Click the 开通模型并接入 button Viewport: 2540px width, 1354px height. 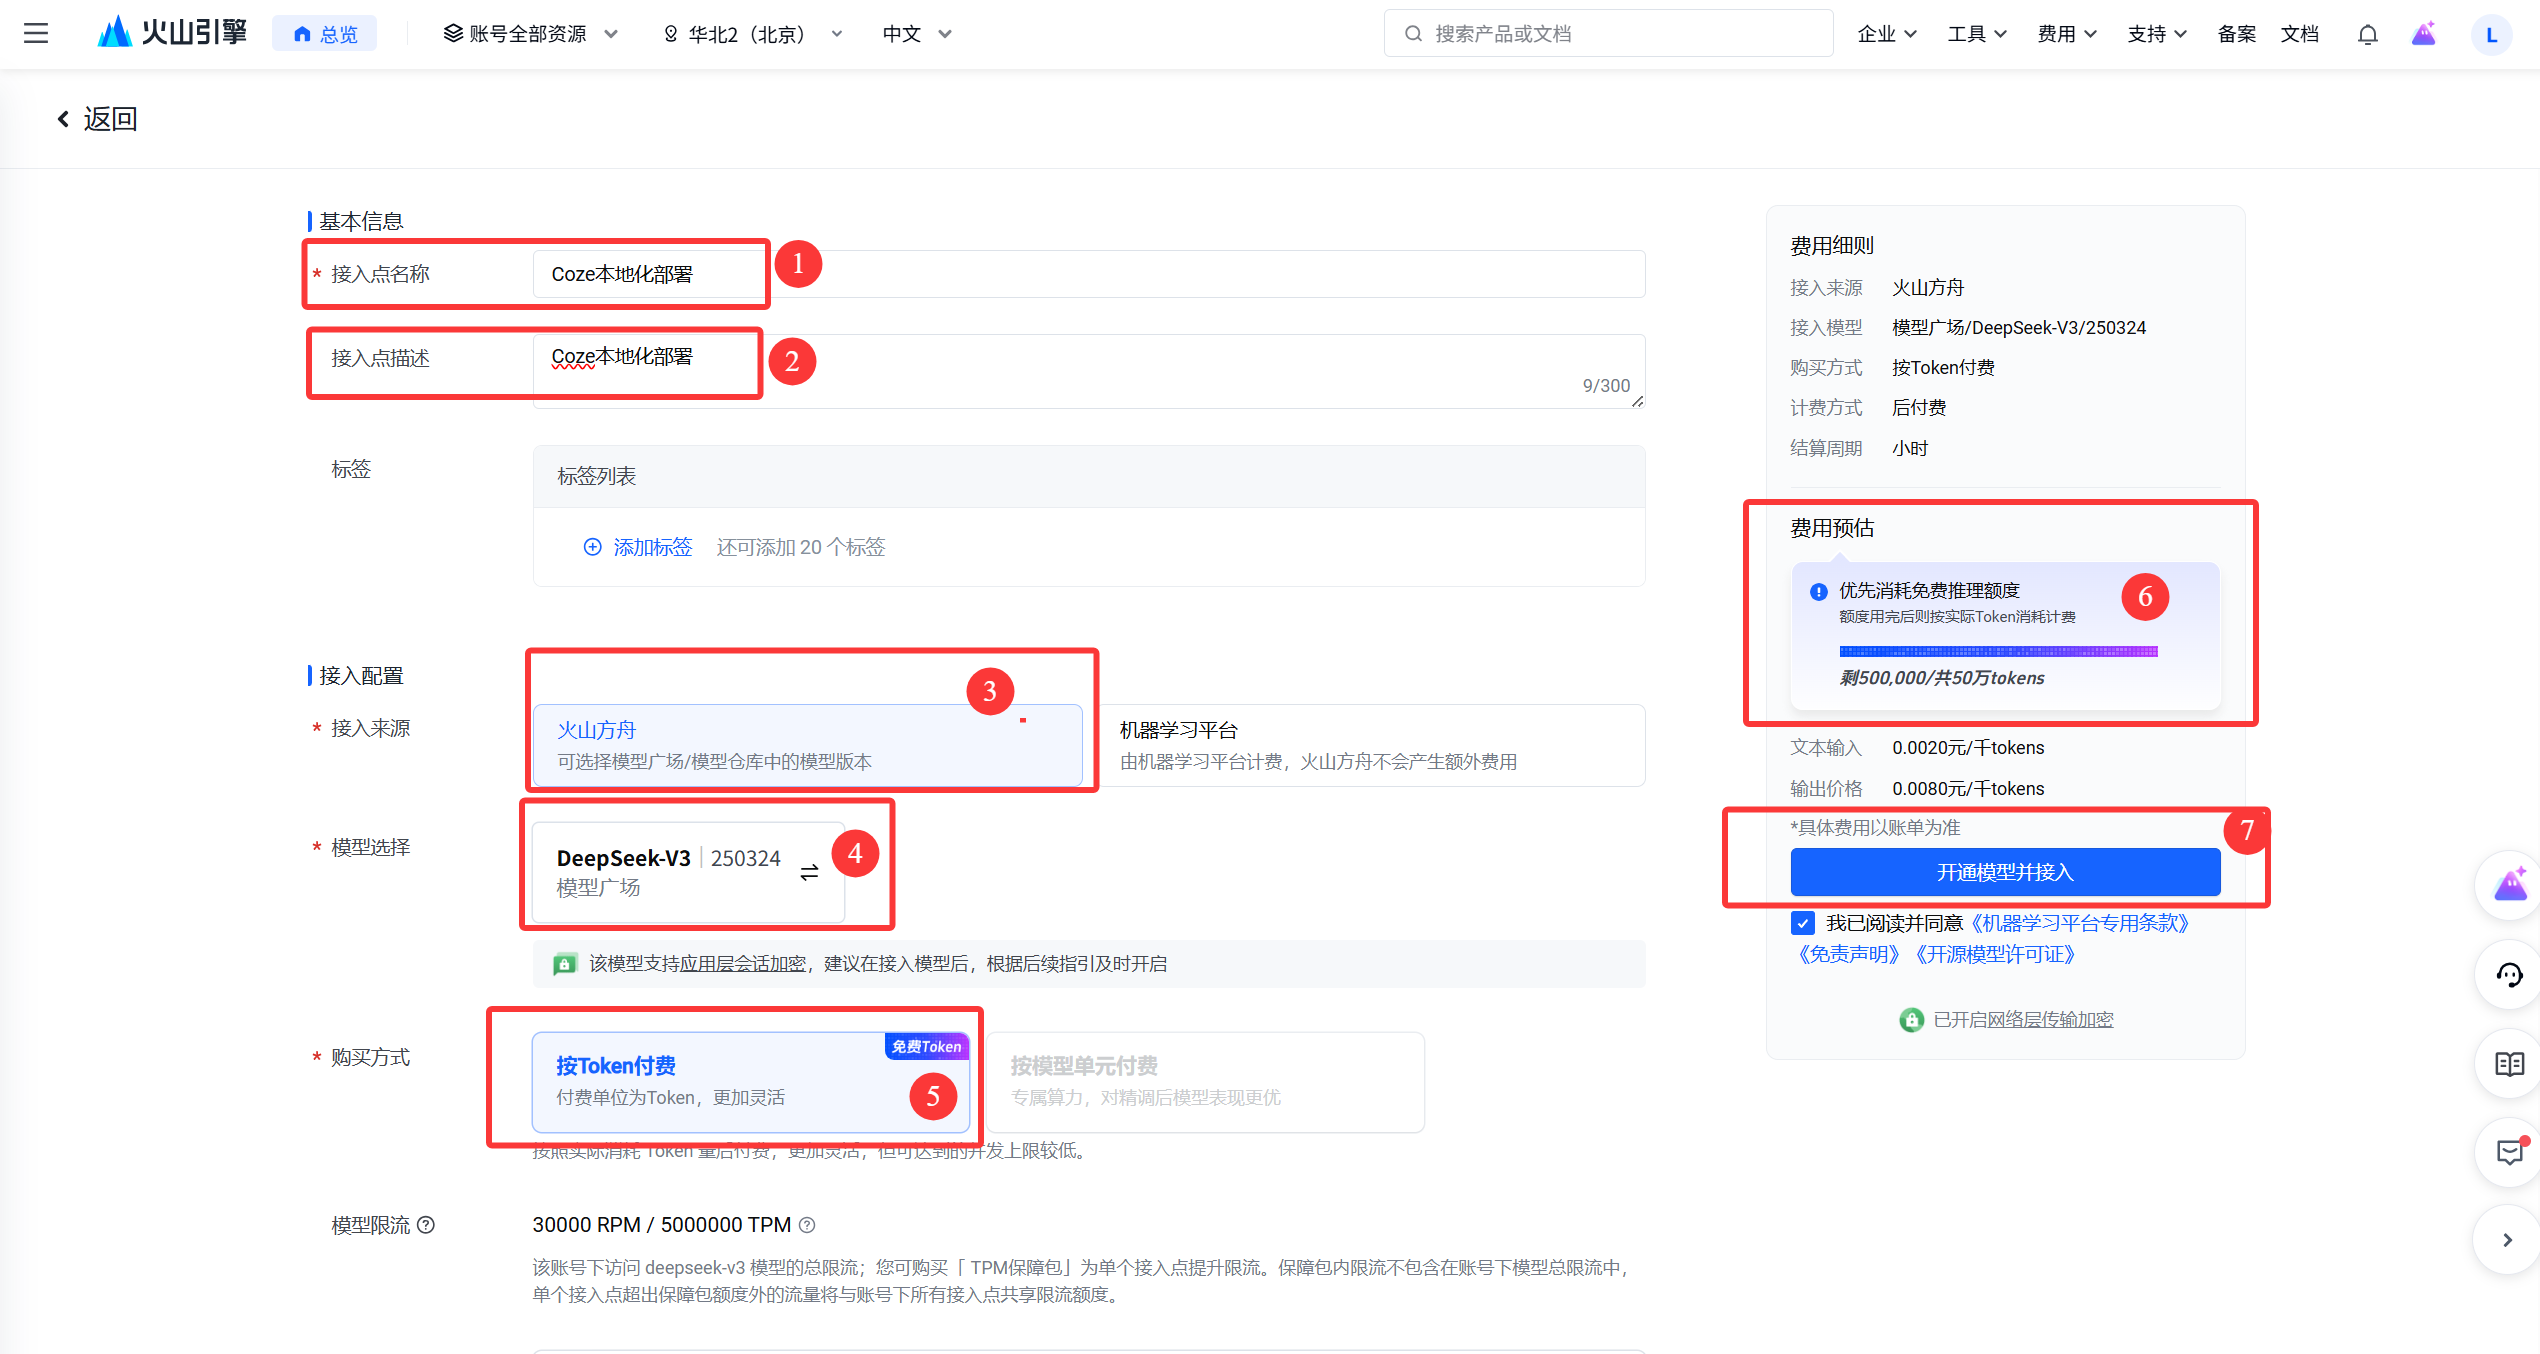pos(2005,872)
